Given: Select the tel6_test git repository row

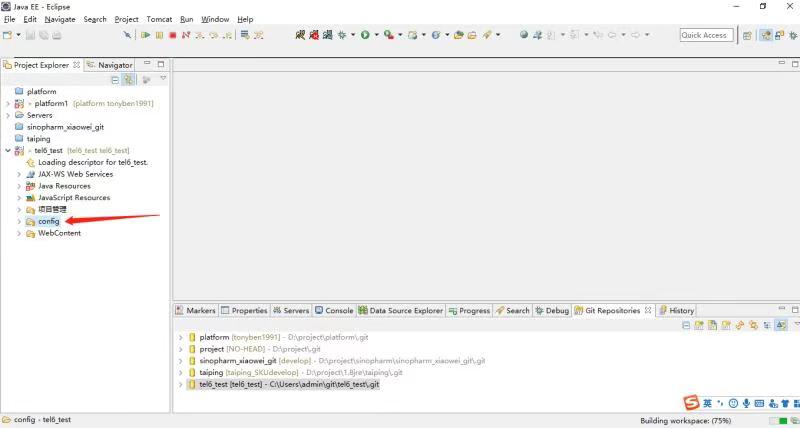Looking at the screenshot, I should click(284, 384).
